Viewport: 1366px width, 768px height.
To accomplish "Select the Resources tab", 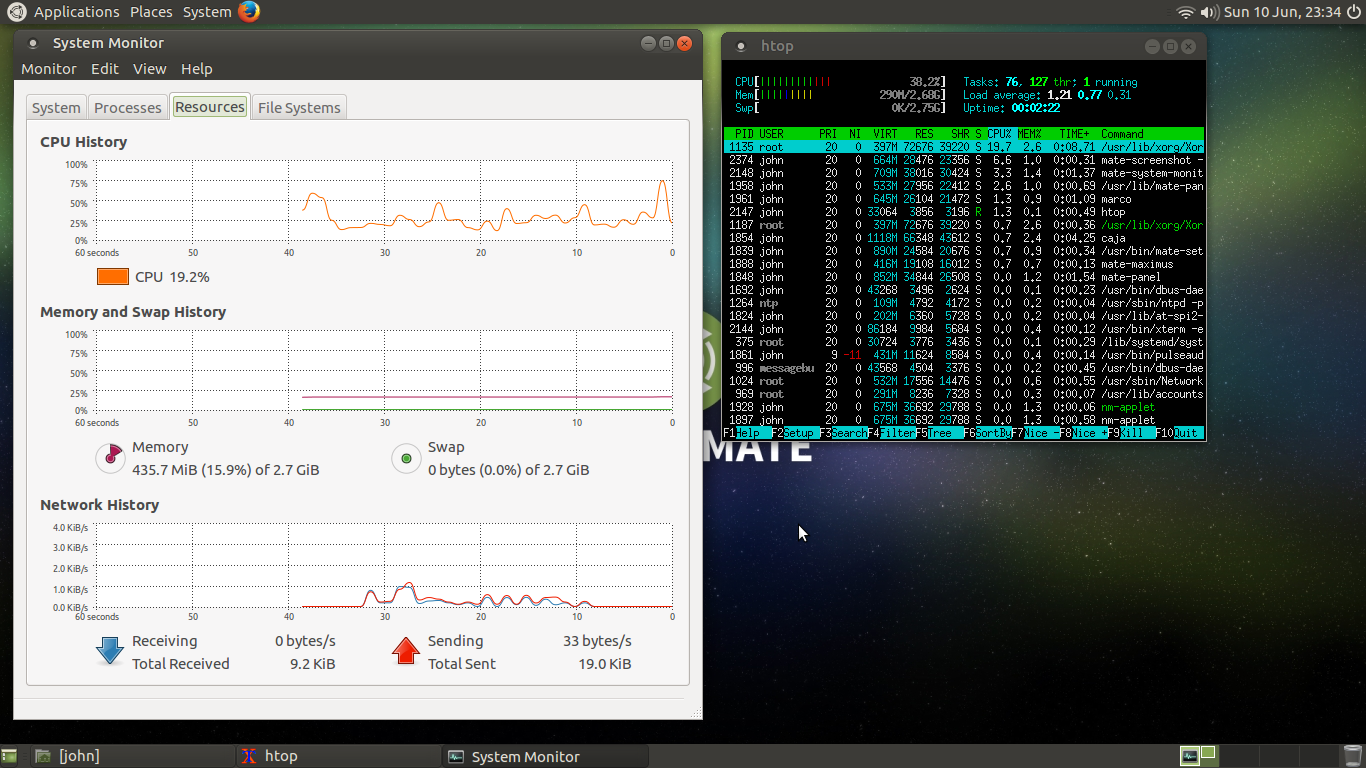I will (210, 107).
